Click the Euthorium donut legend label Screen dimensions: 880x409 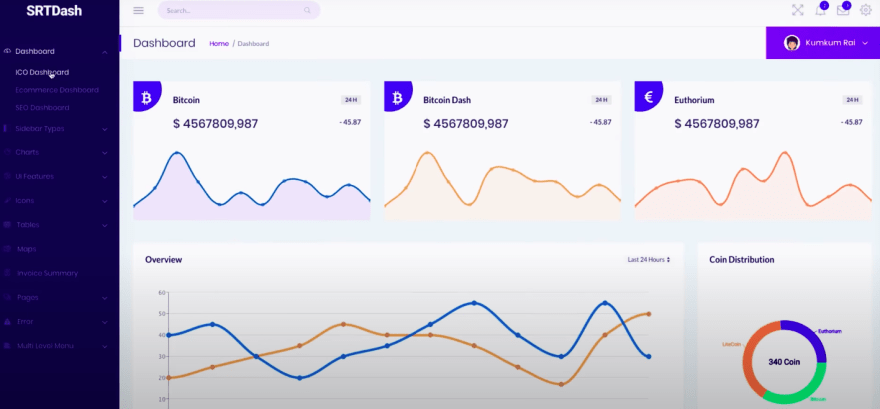coord(829,332)
